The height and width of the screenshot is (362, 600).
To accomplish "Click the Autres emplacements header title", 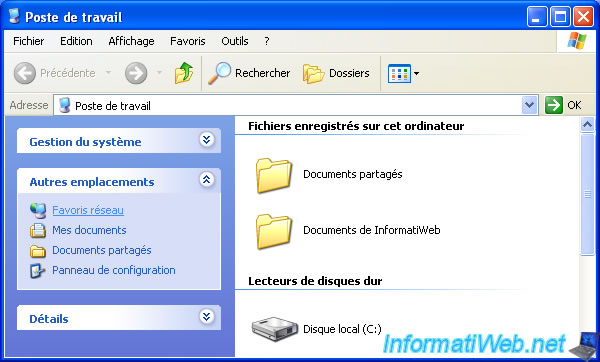I will pos(92,182).
